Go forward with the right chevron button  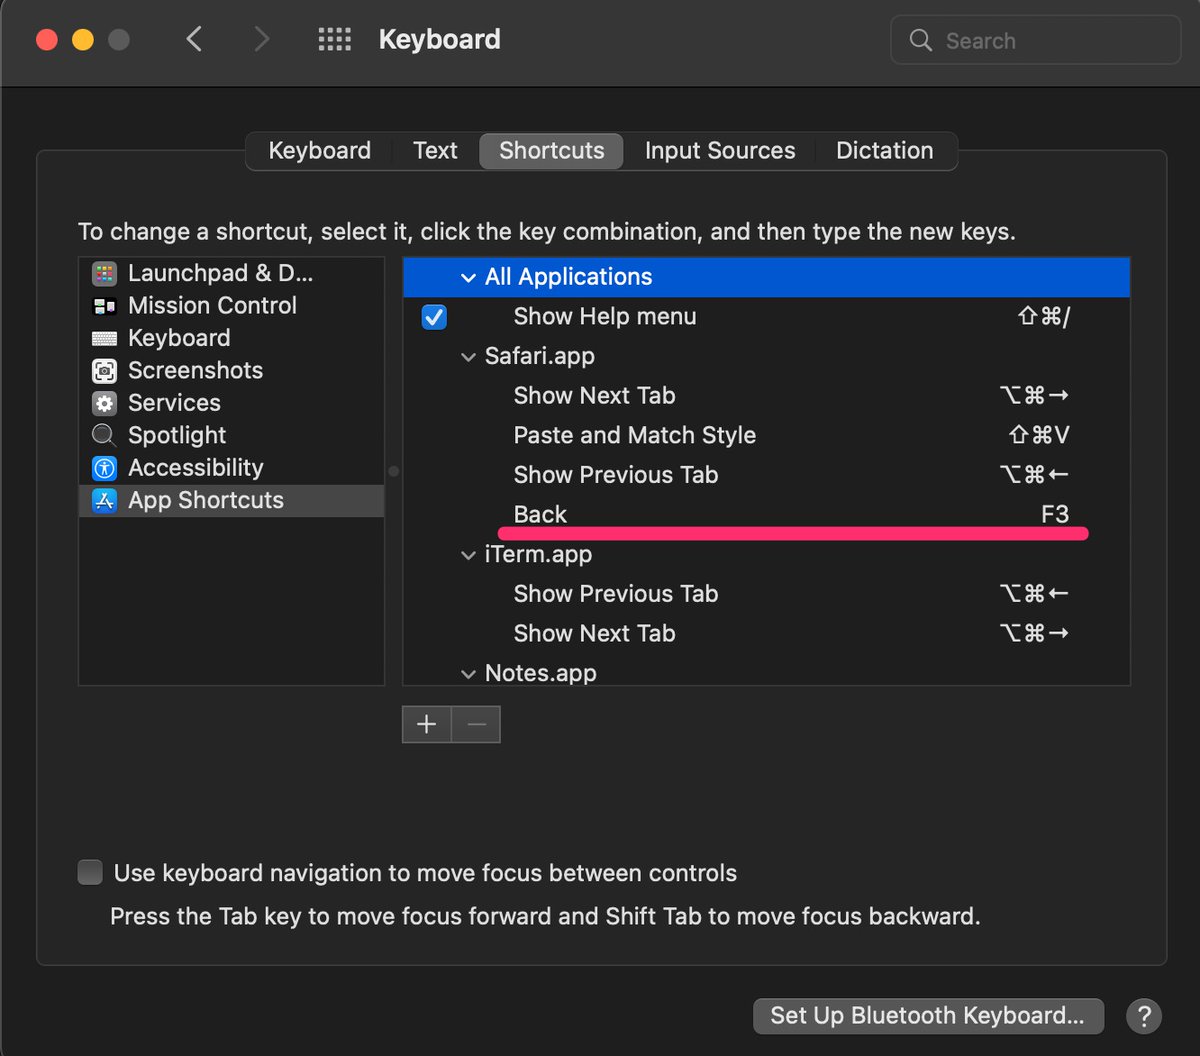tap(262, 40)
